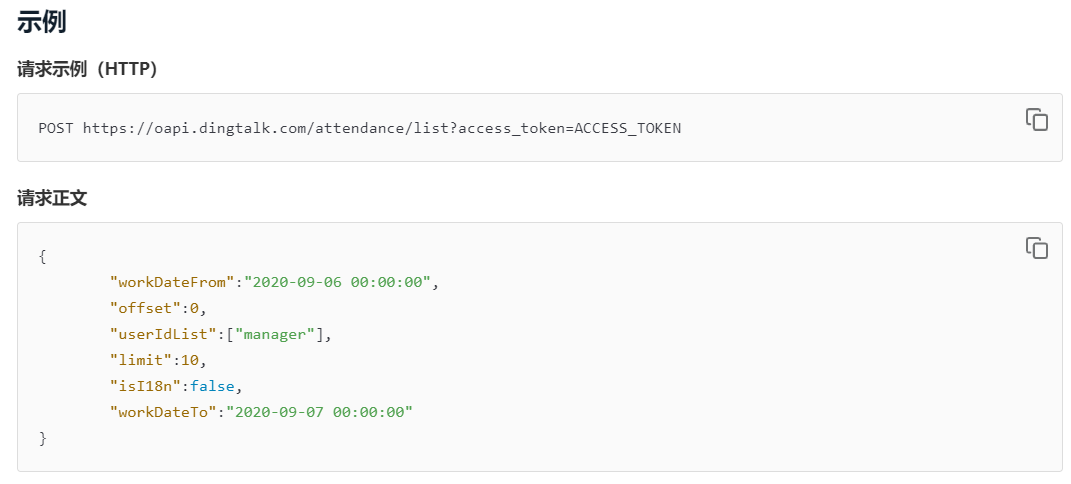Click the 请求正文 subheading

click(52, 199)
